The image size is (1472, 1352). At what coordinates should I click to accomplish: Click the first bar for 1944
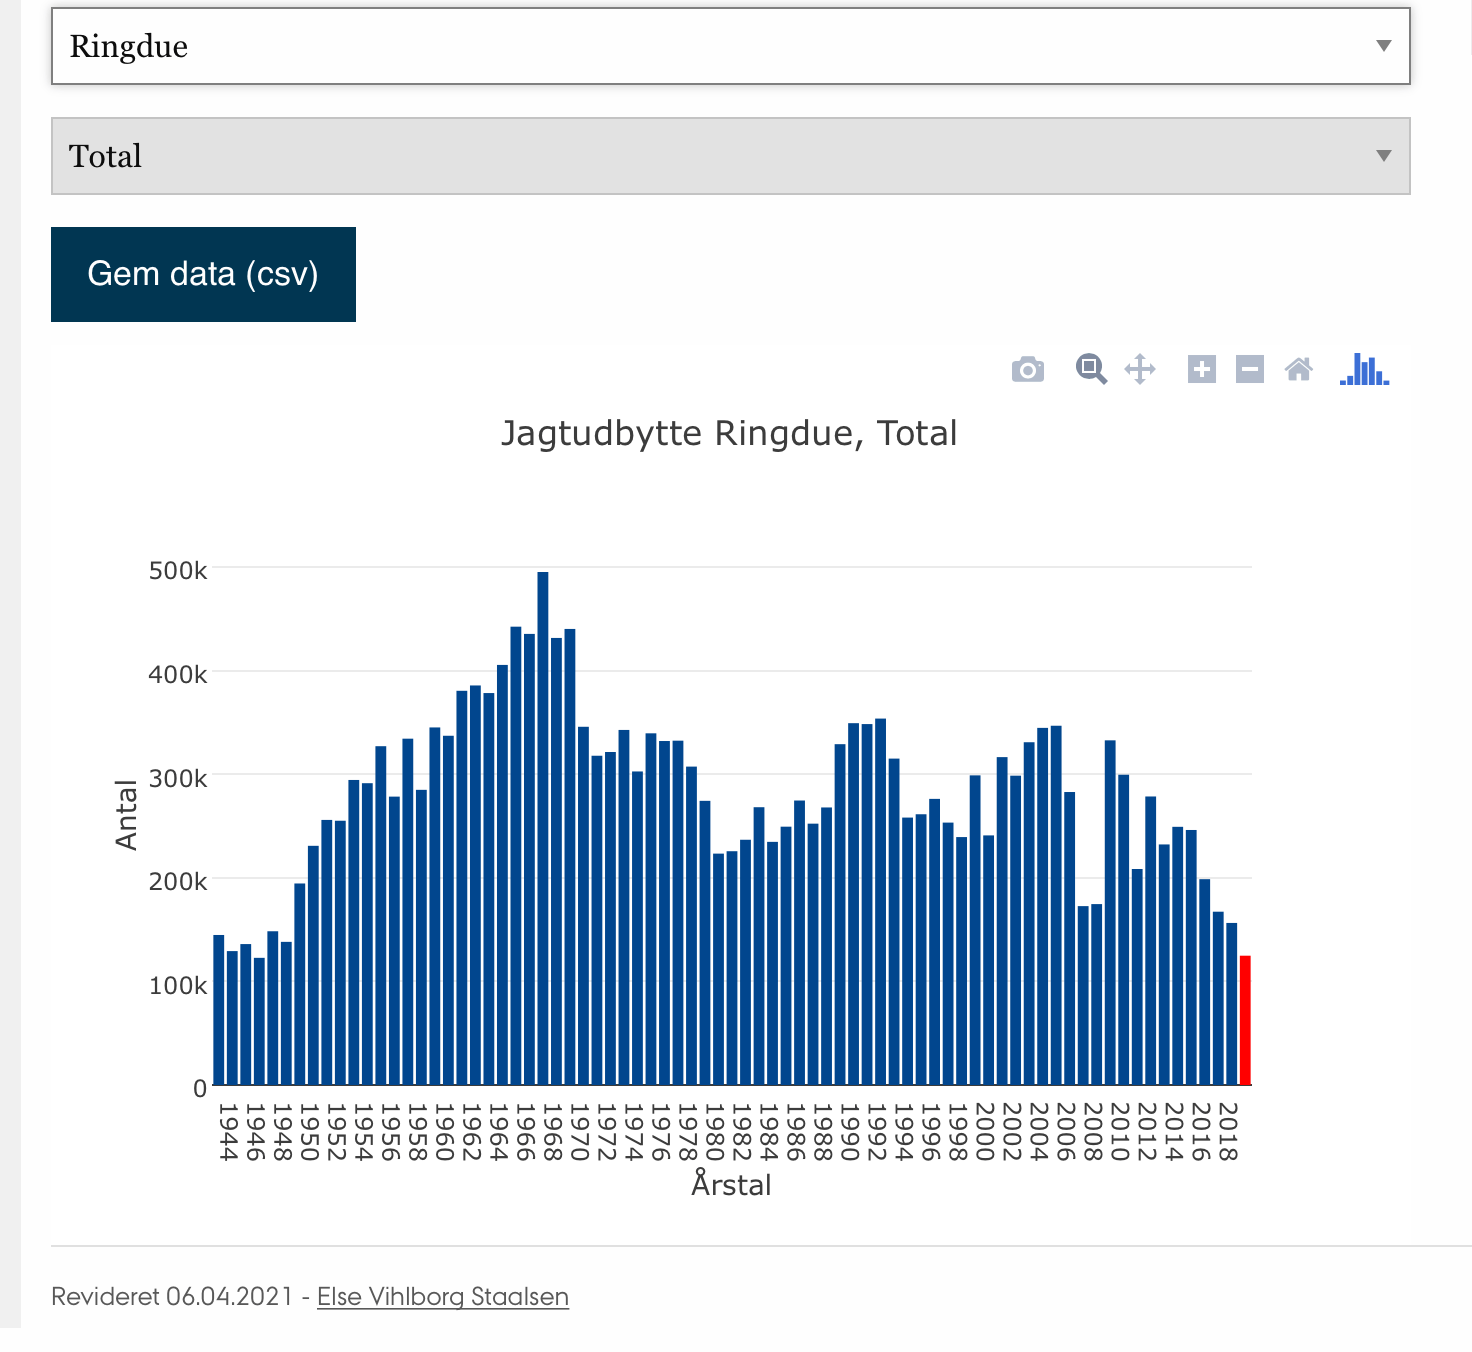click(219, 1010)
